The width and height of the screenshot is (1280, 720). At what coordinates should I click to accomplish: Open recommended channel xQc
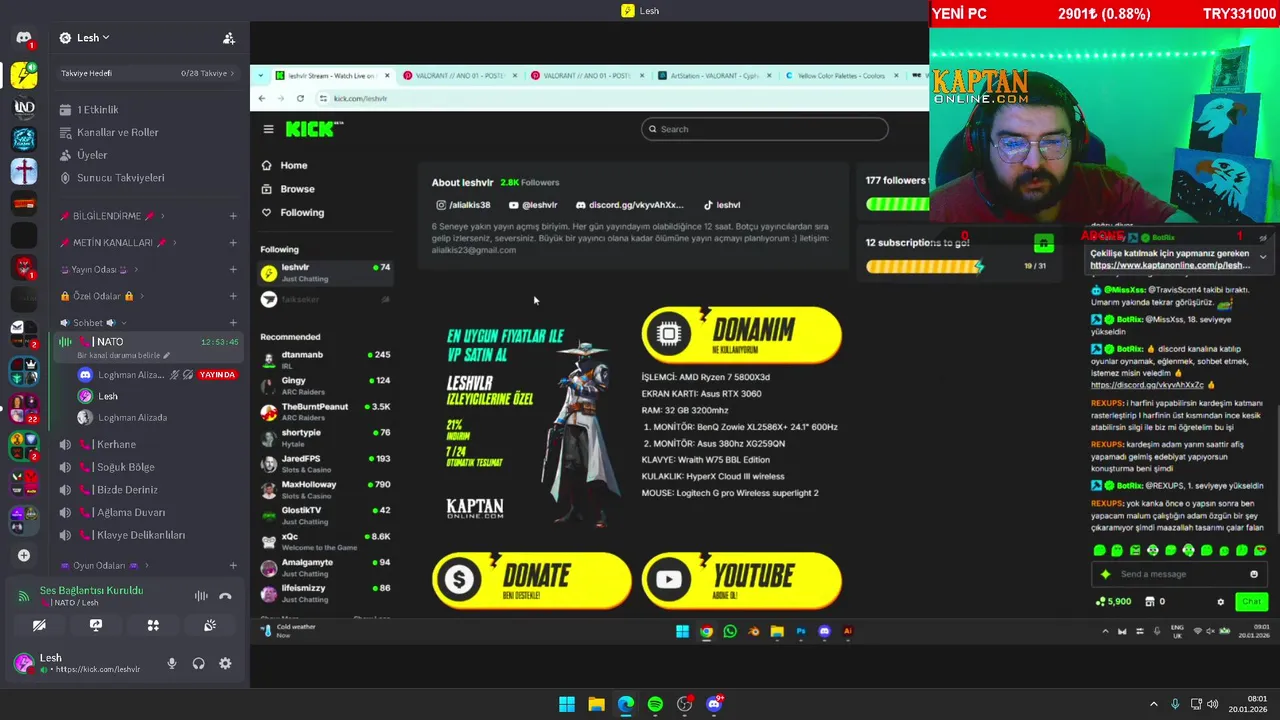click(325, 541)
